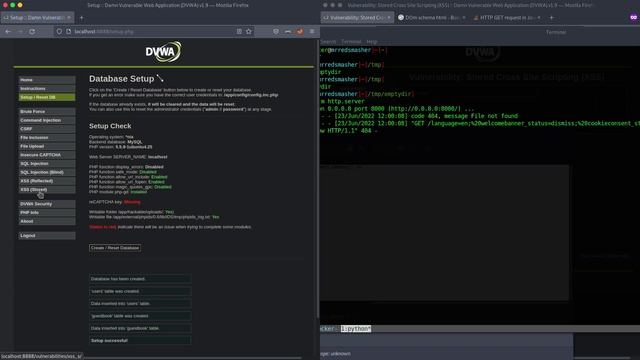Open Brute Force vulnerability page

coord(47,111)
